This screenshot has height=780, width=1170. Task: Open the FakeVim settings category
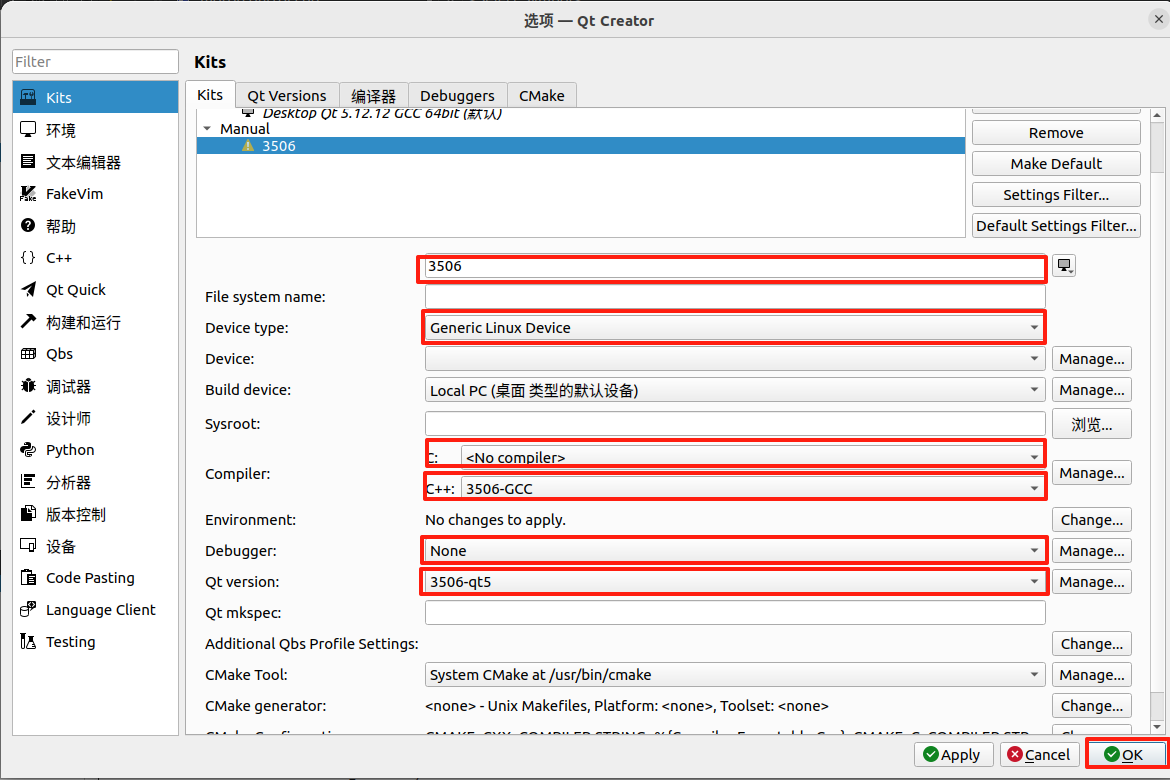[x=74, y=194]
